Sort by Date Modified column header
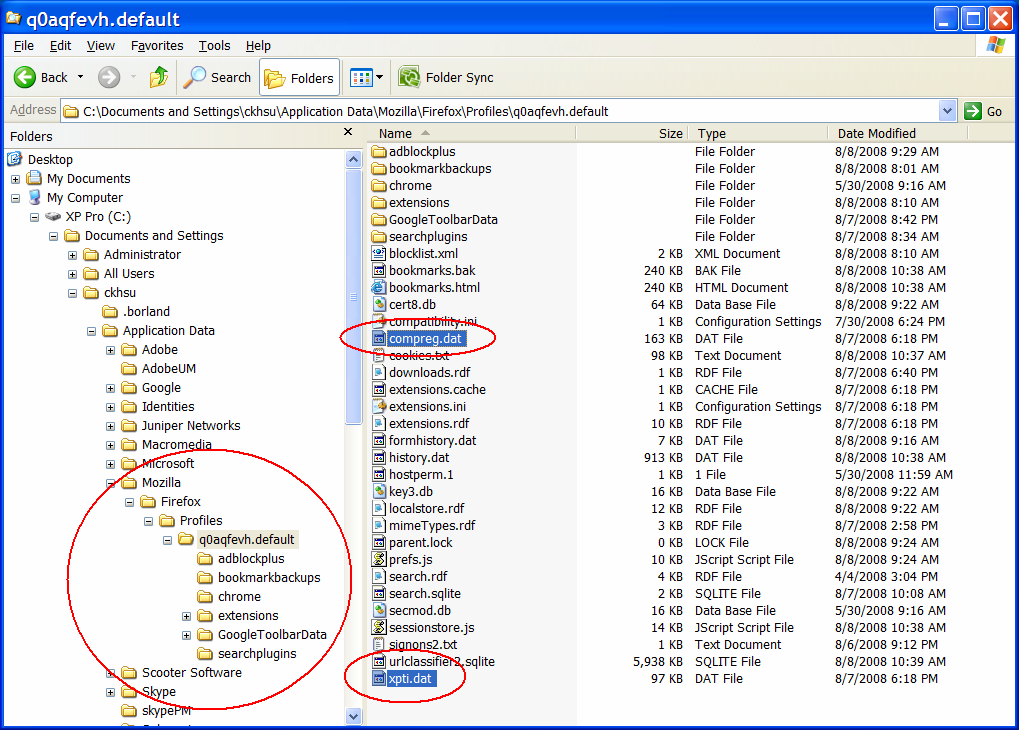 (x=898, y=133)
